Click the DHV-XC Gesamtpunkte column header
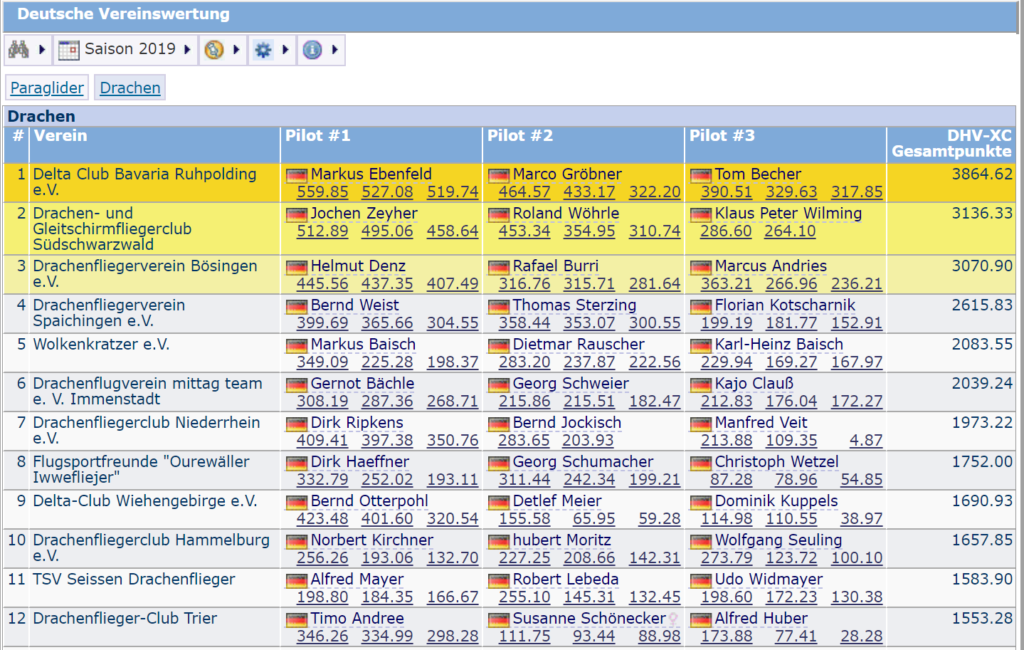 [952, 144]
